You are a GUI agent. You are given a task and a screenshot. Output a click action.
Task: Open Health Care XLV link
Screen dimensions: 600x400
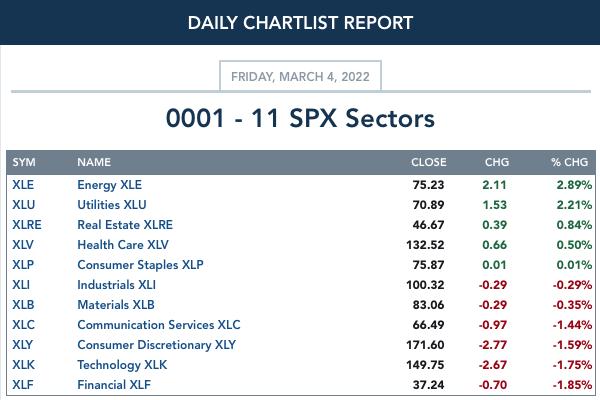coord(123,245)
